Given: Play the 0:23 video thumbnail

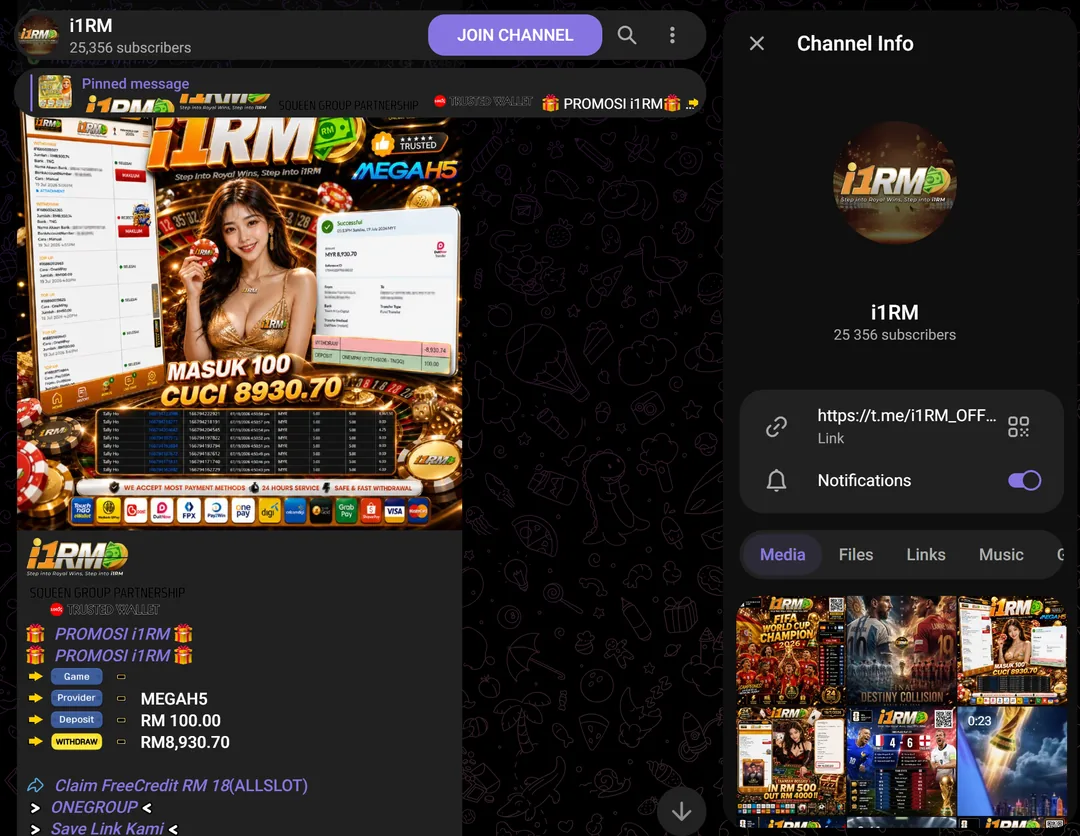Looking at the screenshot, I should [x=1012, y=761].
